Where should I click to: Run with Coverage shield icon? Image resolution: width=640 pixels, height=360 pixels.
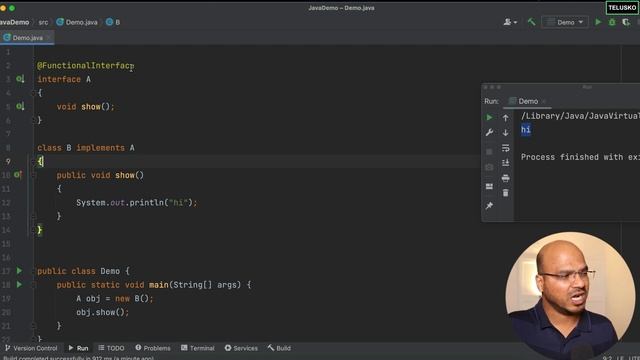coord(626,22)
